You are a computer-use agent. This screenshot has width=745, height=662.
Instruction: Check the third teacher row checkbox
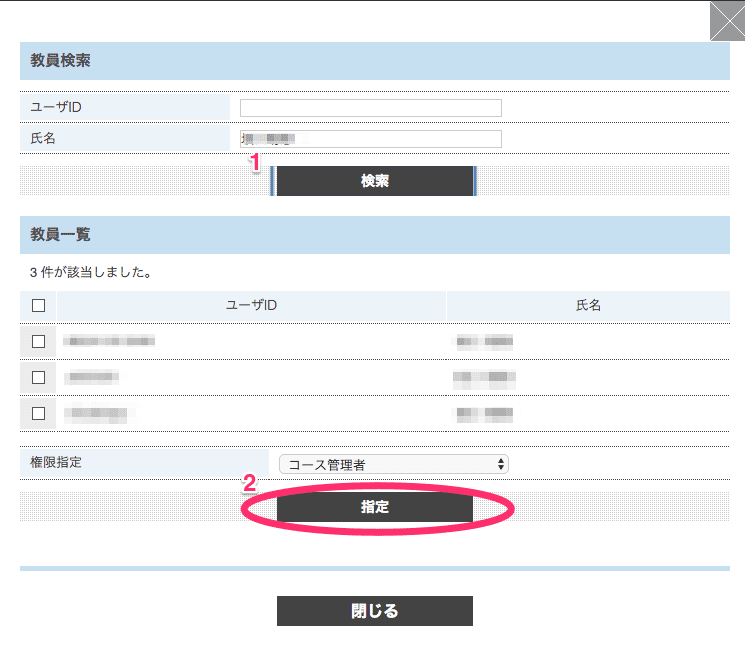coord(39,412)
